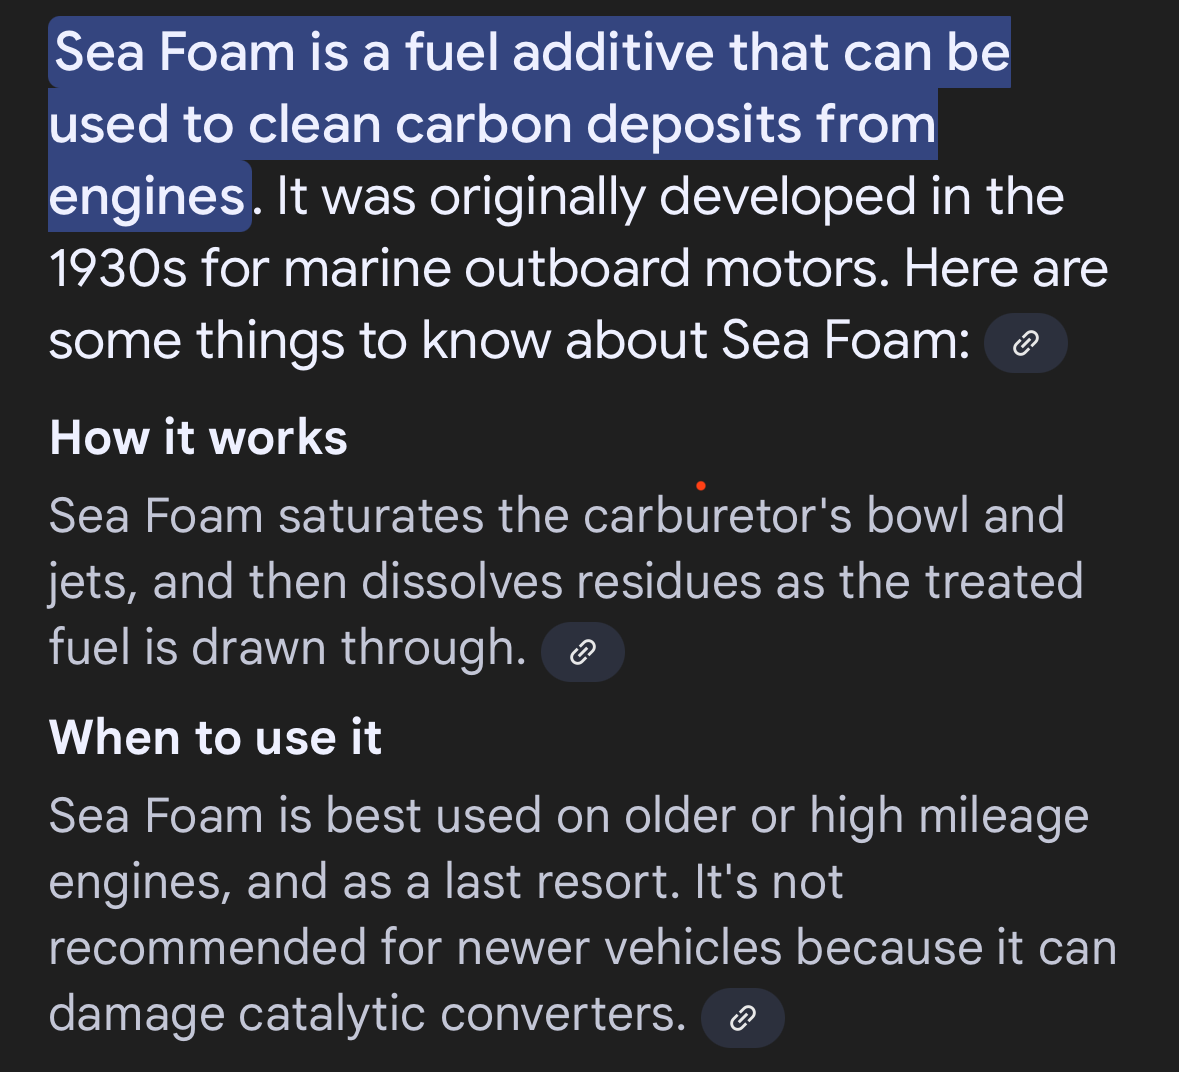The width and height of the screenshot is (1179, 1072).
Task: Click the phrase 'high mileage'
Action: tap(948, 816)
